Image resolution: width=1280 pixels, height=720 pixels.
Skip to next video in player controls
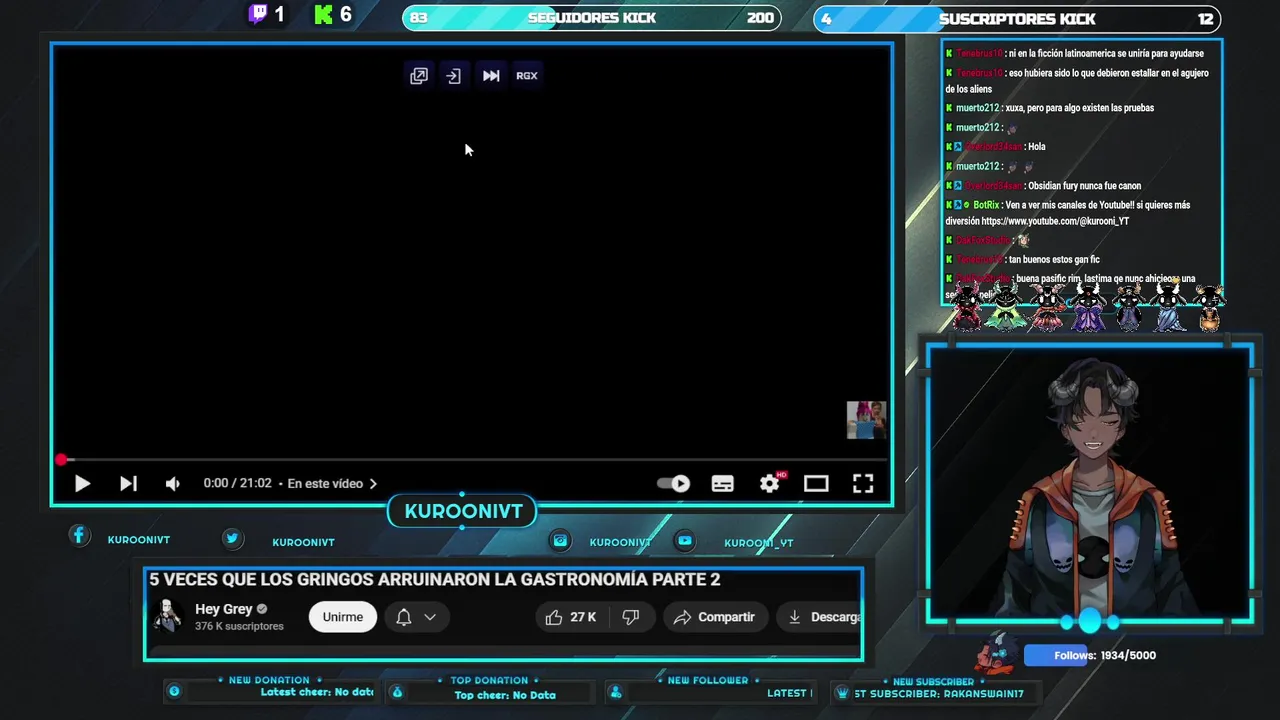pos(128,484)
